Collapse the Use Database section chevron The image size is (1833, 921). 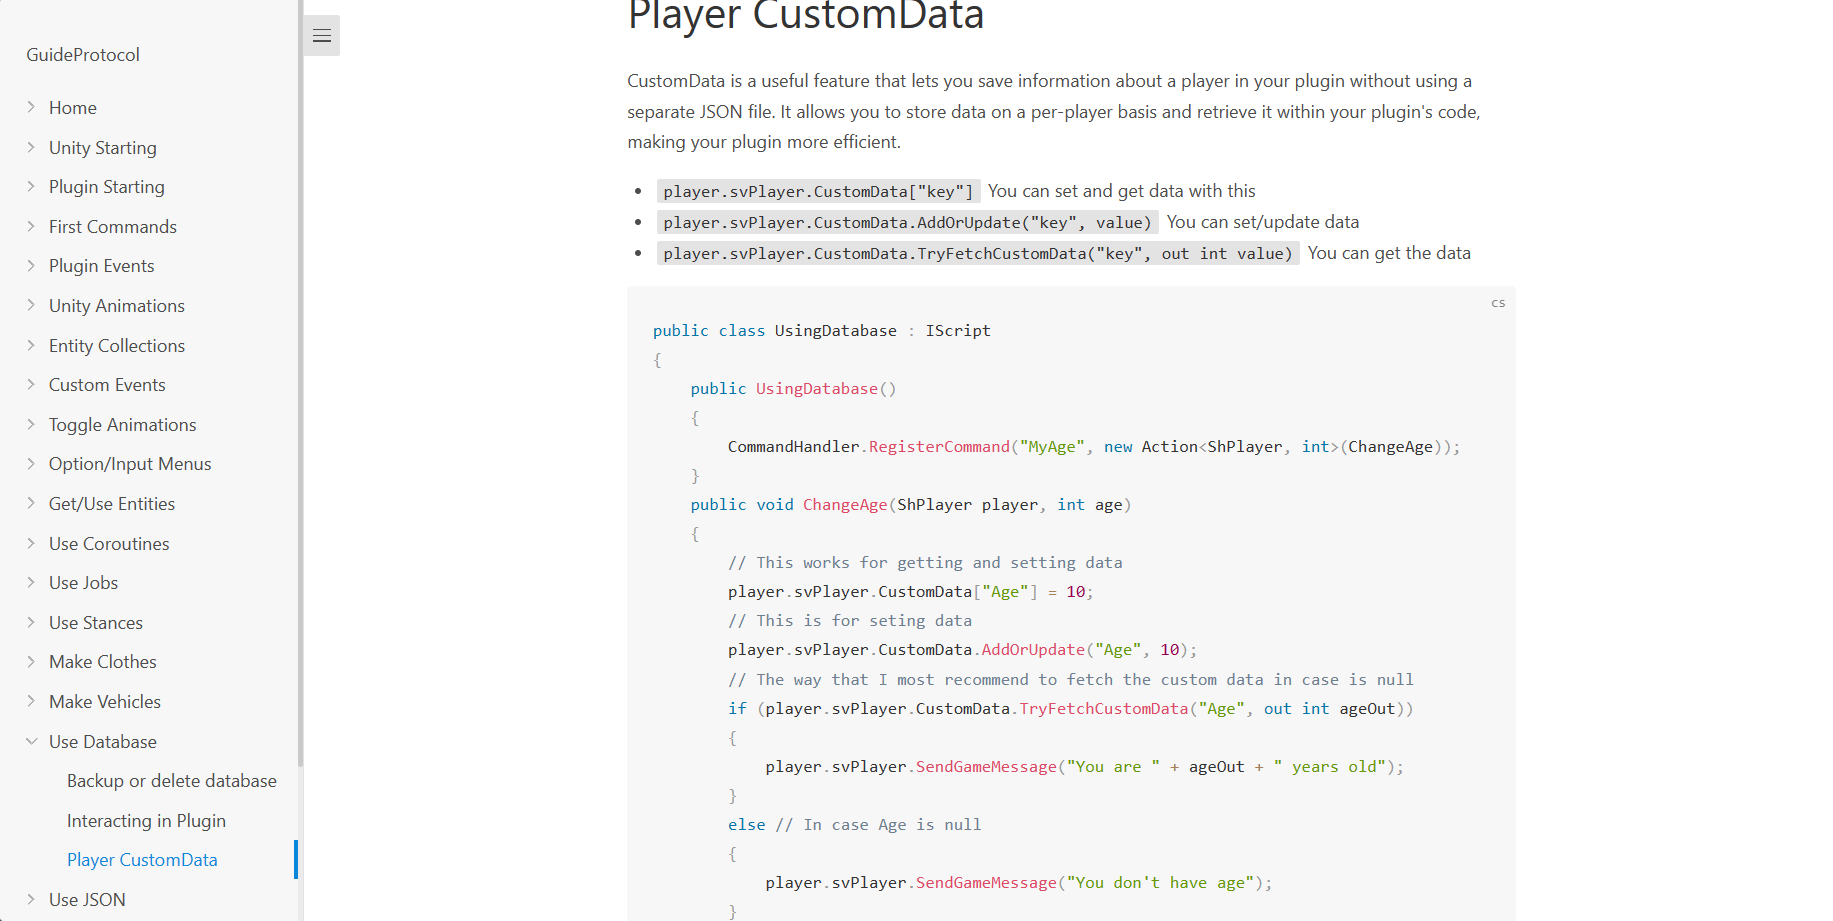click(31, 741)
